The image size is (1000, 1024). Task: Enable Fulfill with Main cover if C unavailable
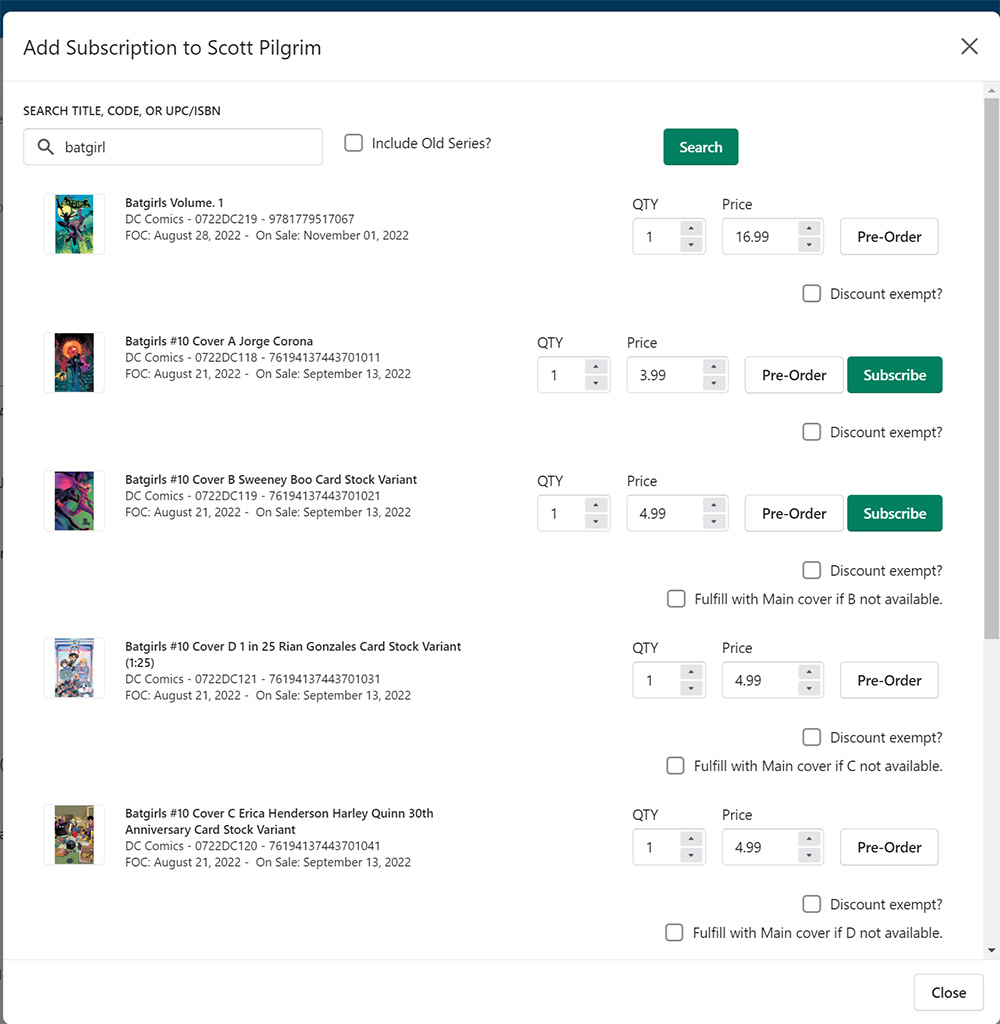coord(675,765)
